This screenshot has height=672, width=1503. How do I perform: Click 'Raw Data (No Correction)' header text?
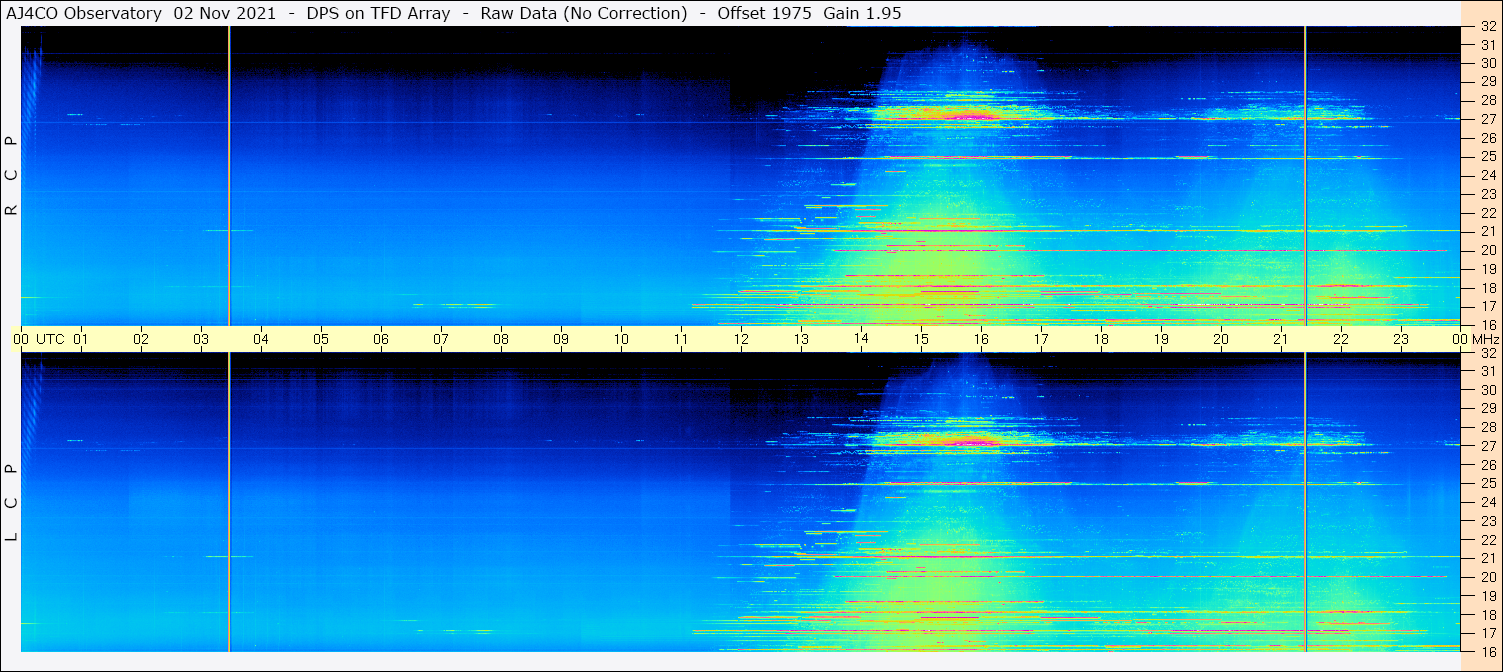[x=583, y=13]
